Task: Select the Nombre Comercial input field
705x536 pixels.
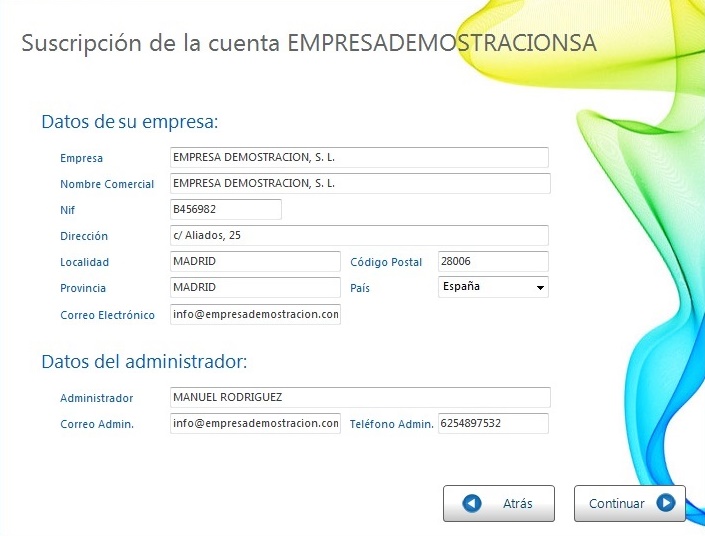Action: 360,183
